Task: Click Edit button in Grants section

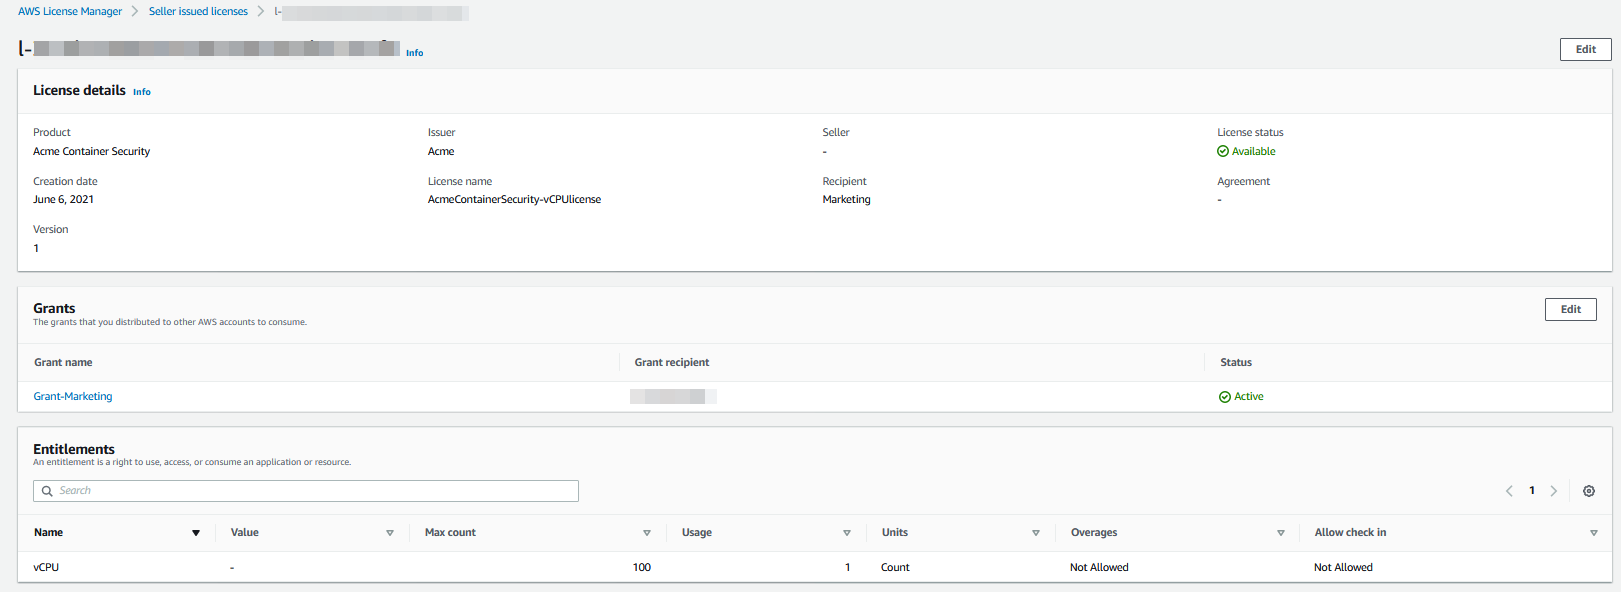Action: point(1571,309)
